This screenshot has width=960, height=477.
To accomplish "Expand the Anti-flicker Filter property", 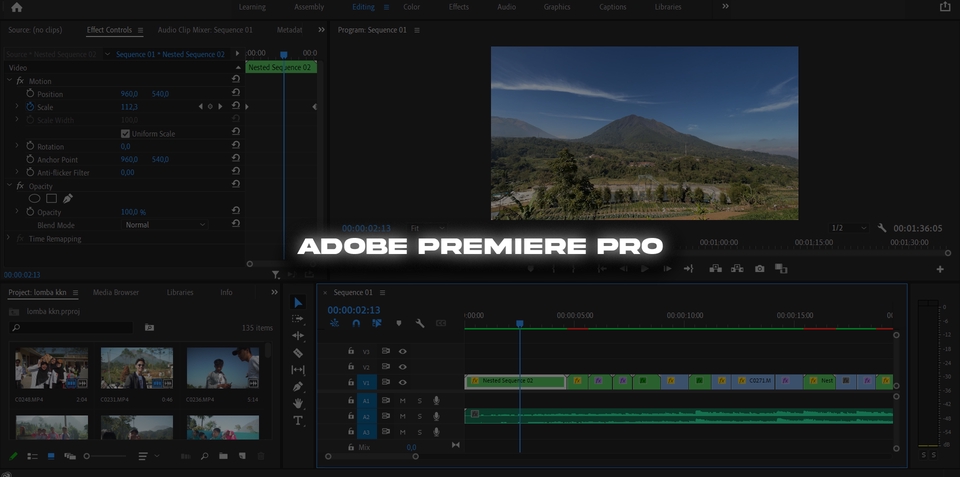I will pos(17,172).
